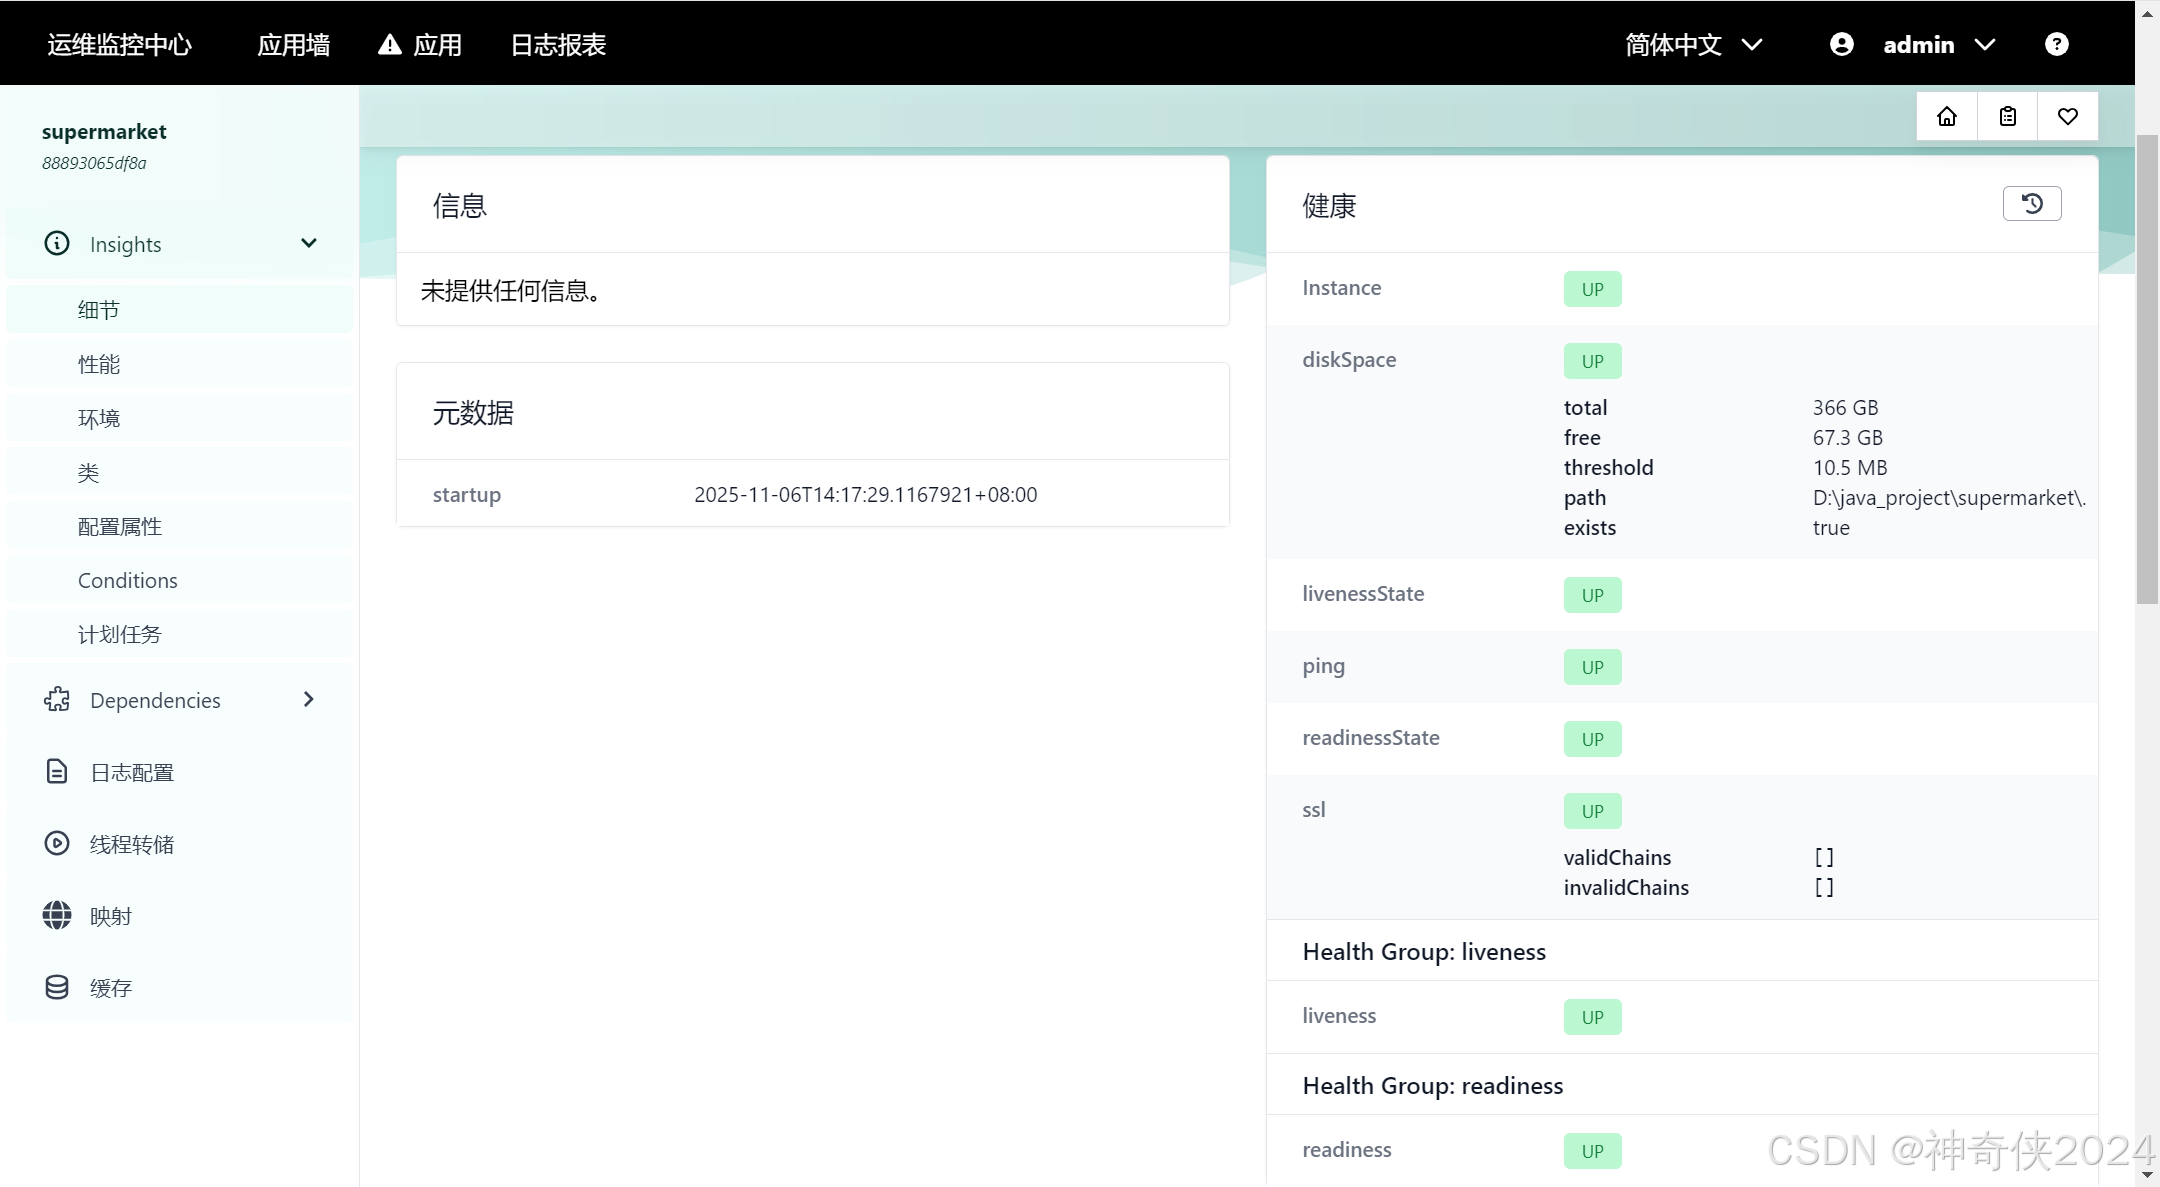The width and height of the screenshot is (2160, 1187).
Task: Open 应用墙 in top navigation
Action: [x=293, y=45]
